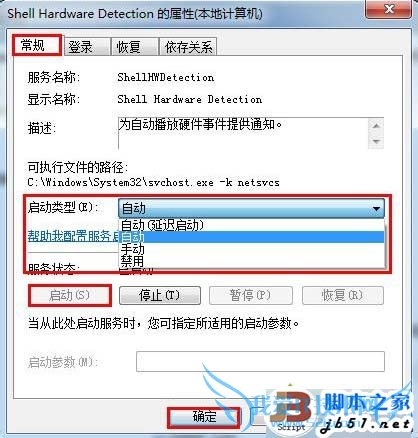Open the 登录 tab
Screen dimensions: 418x438
87,46
